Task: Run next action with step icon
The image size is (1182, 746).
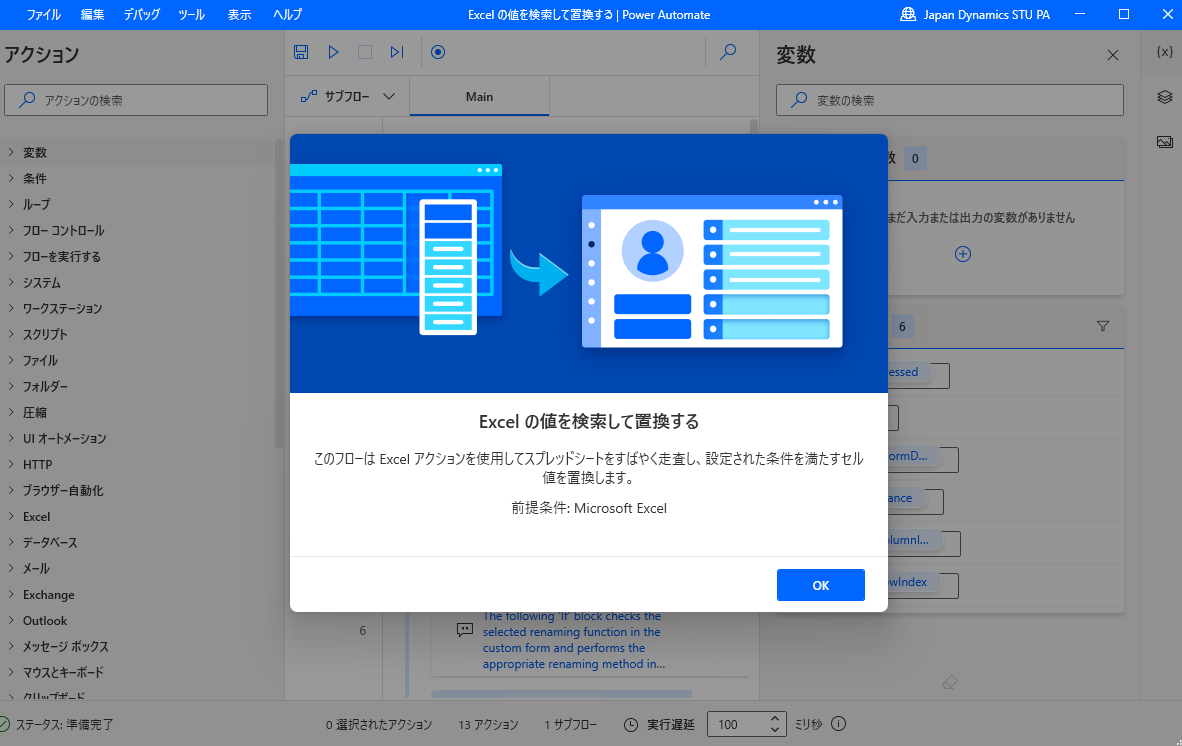Action: (x=397, y=52)
